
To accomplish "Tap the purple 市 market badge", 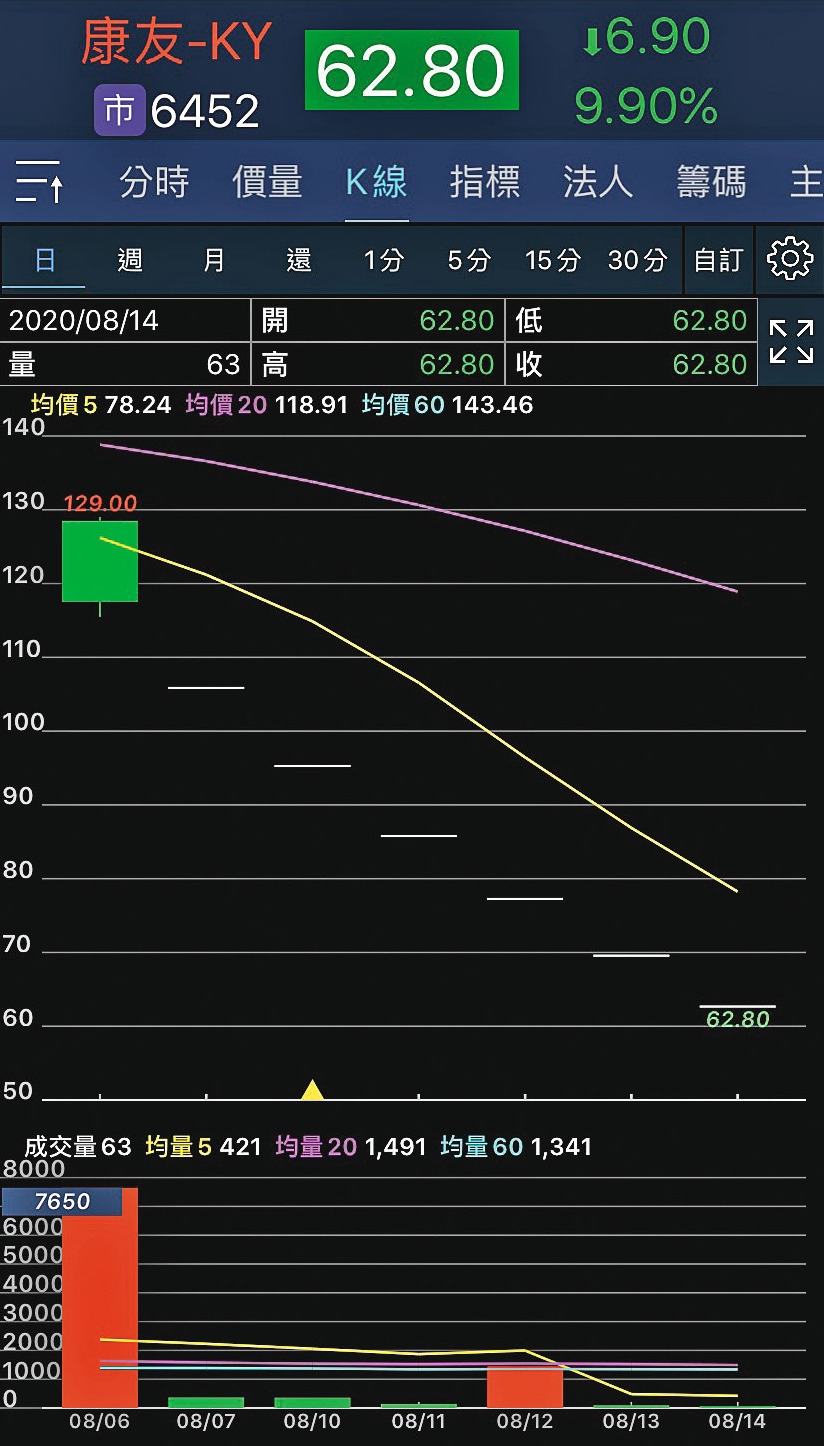I will point(120,110).
